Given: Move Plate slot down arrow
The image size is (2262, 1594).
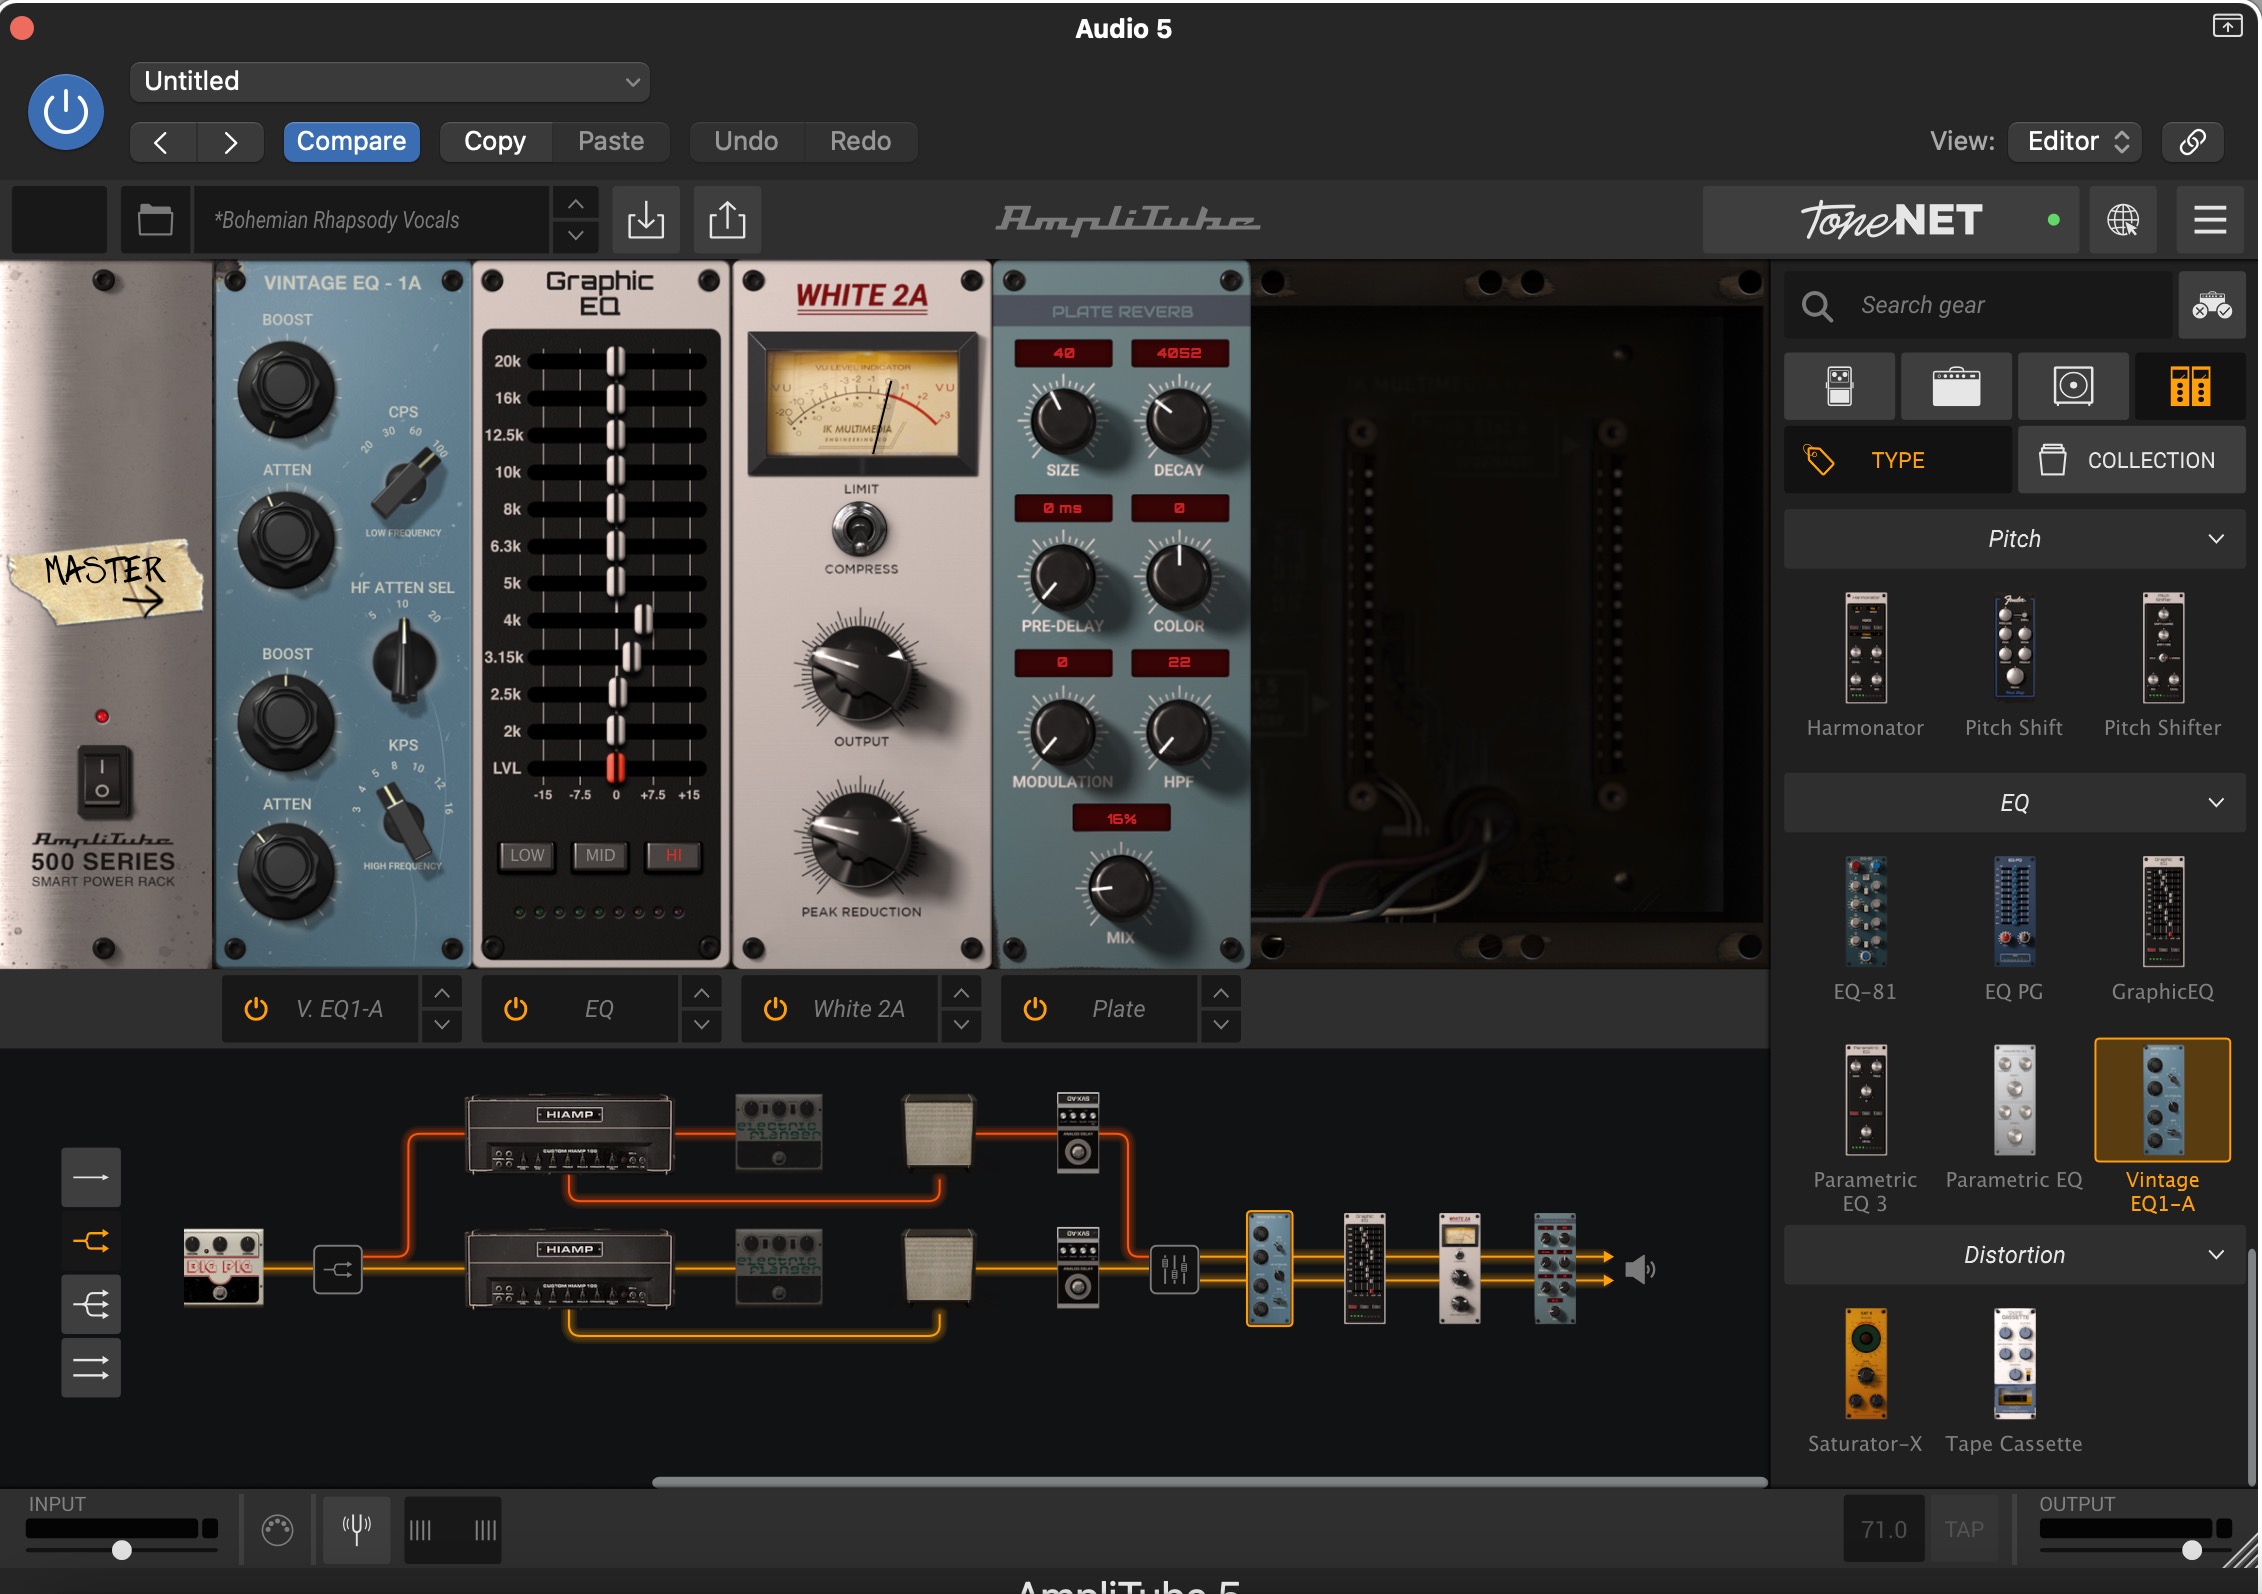Looking at the screenshot, I should [x=1221, y=1025].
